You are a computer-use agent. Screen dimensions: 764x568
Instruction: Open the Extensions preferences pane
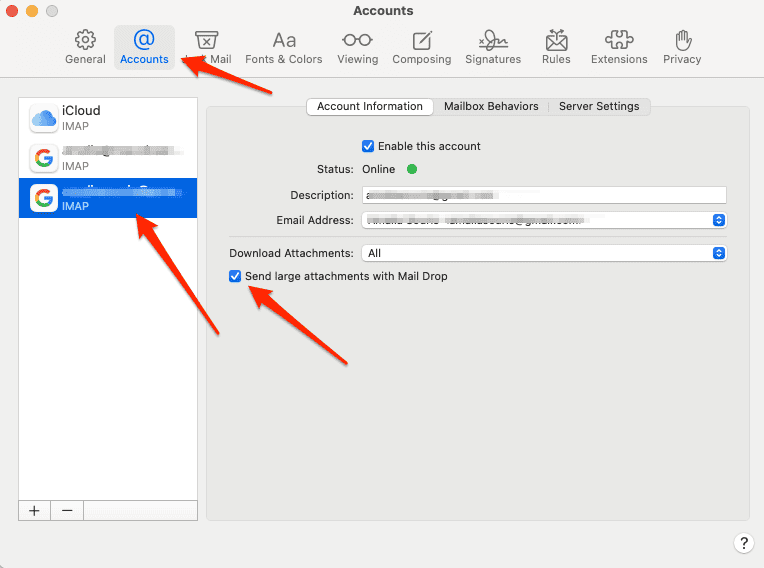point(619,46)
